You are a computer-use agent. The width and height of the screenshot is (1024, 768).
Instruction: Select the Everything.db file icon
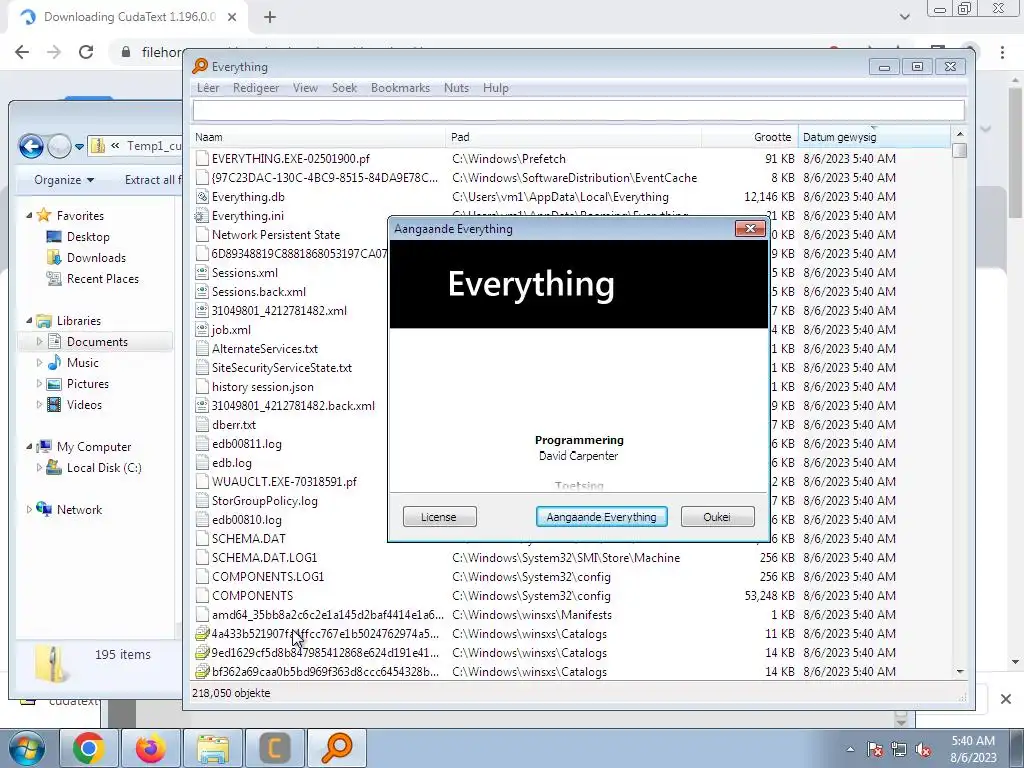pyautogui.click(x=202, y=197)
